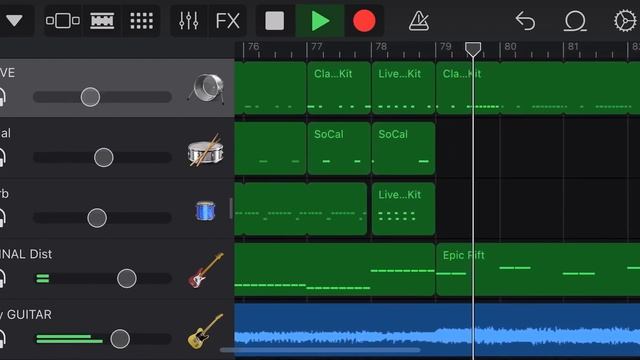
Task: Select the blue drum instrument icon
Action: pos(205,211)
